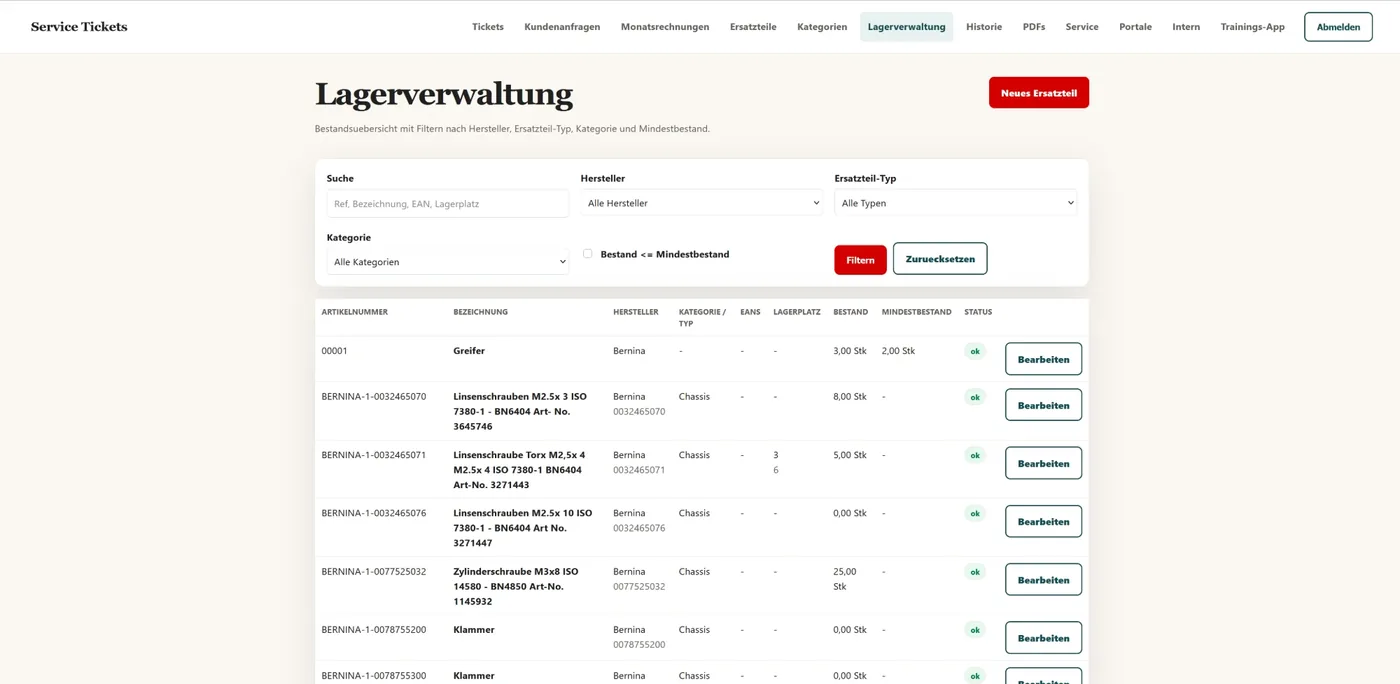Viewport: 1400px width, 684px height.
Task: Click the ok status badge of Greifer
Action: pyautogui.click(x=975, y=351)
